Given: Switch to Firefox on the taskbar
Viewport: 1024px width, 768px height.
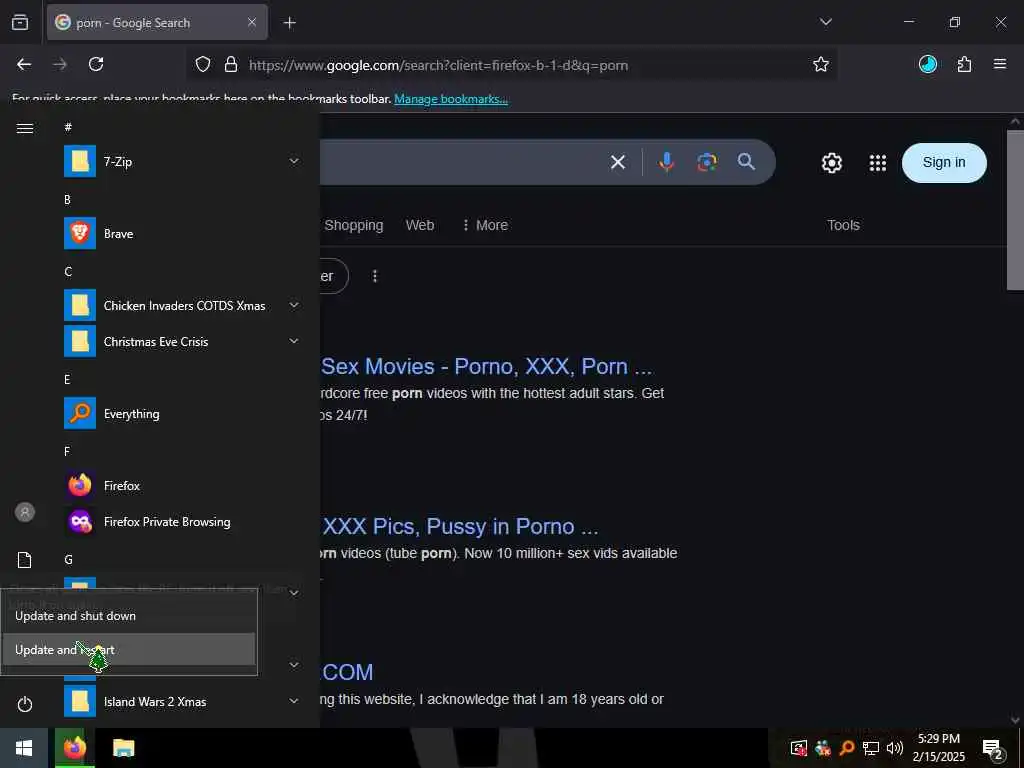Looking at the screenshot, I should point(74,748).
